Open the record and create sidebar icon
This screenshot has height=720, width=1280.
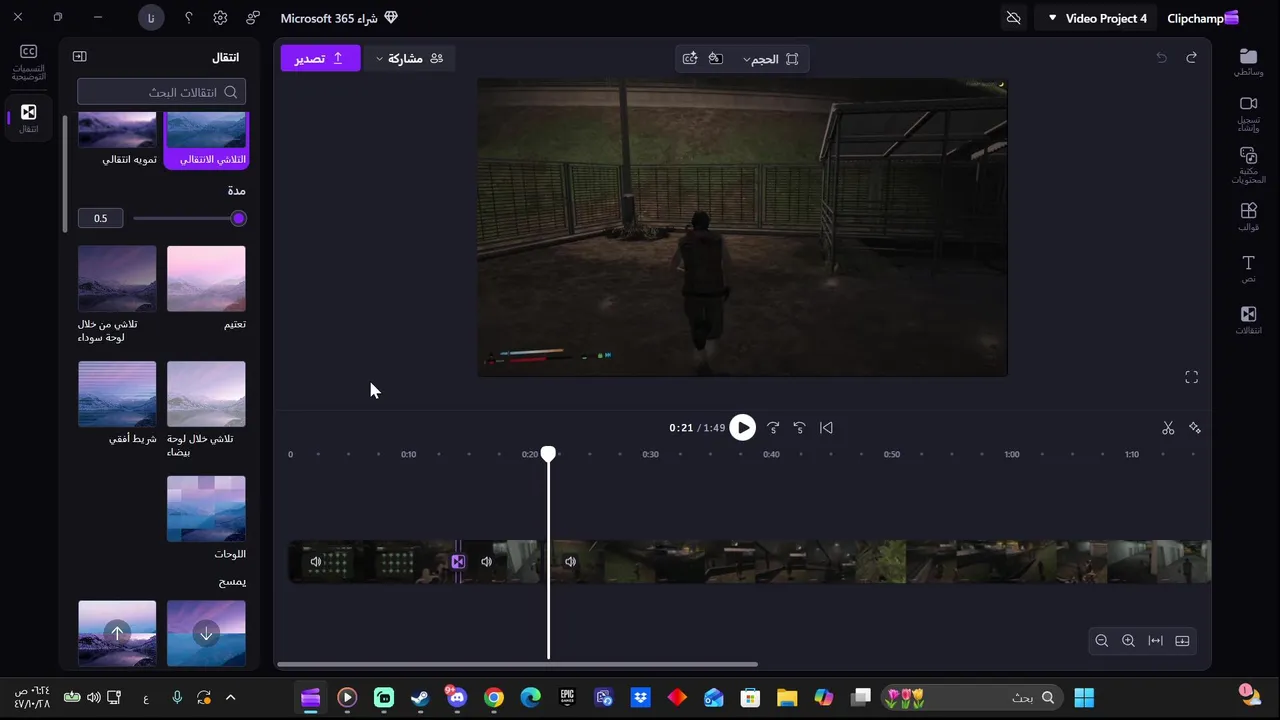click(x=1248, y=115)
